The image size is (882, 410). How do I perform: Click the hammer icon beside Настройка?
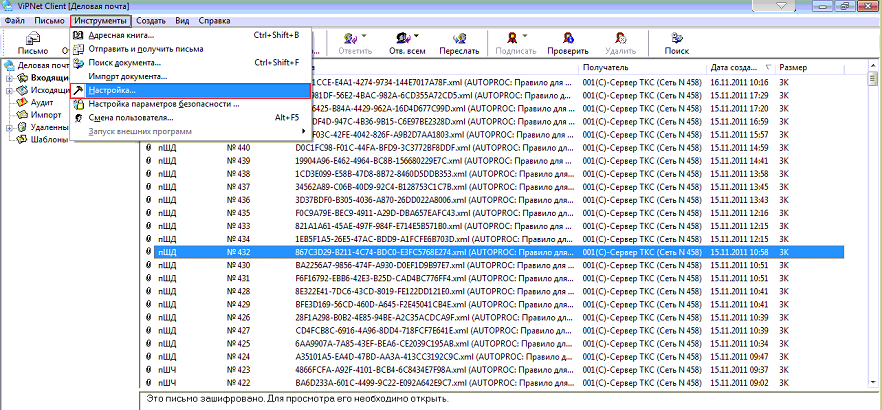[x=78, y=90]
